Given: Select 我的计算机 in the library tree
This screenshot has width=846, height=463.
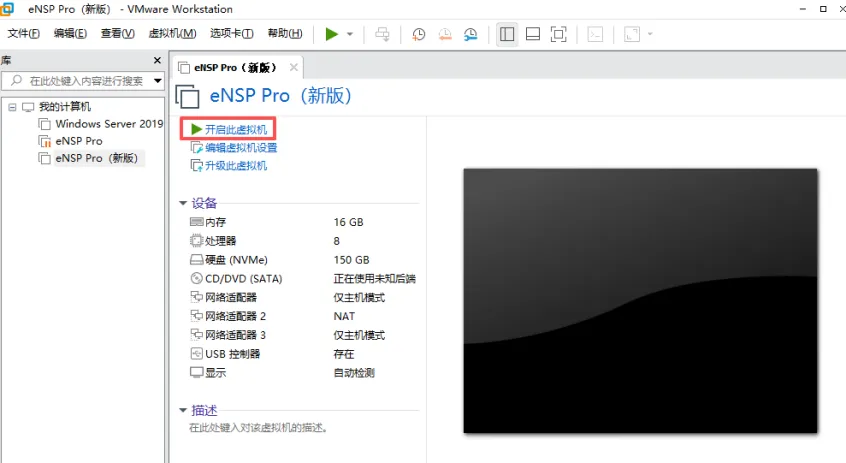Looking at the screenshot, I should tap(65, 107).
